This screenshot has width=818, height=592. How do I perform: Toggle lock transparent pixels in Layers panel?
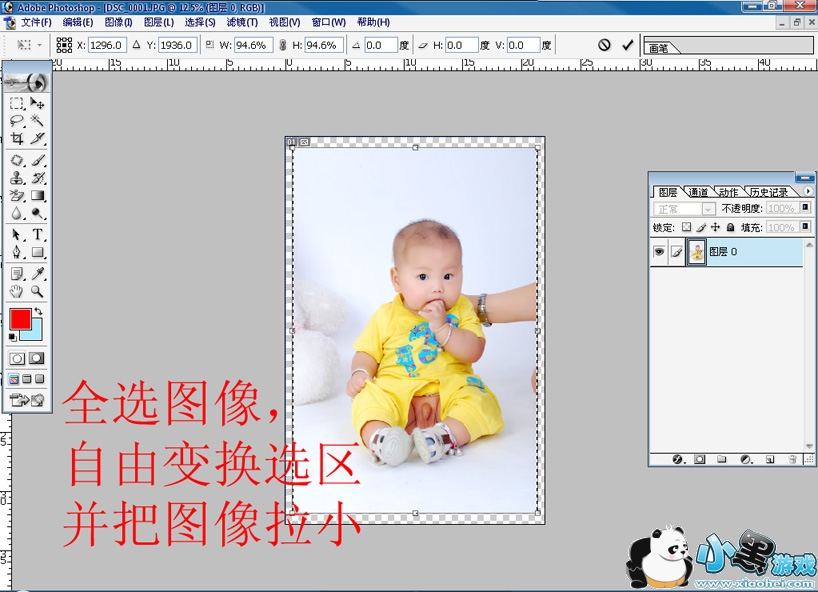[x=687, y=227]
